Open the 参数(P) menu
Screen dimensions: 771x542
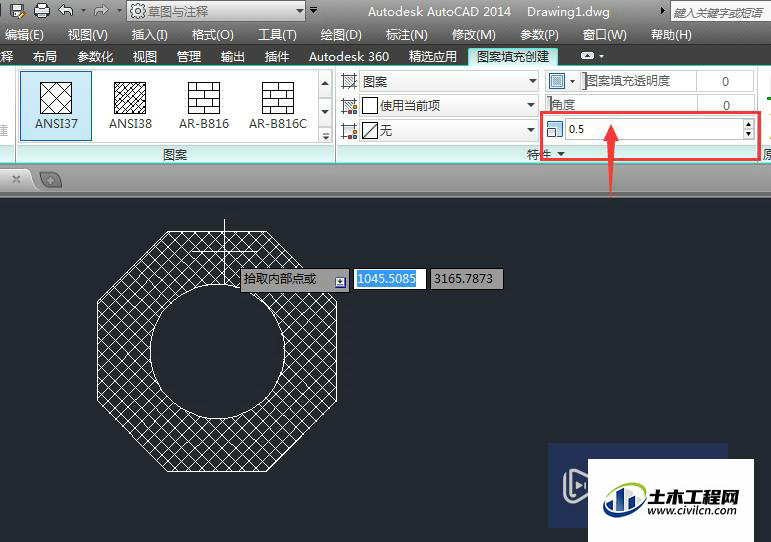click(539, 35)
